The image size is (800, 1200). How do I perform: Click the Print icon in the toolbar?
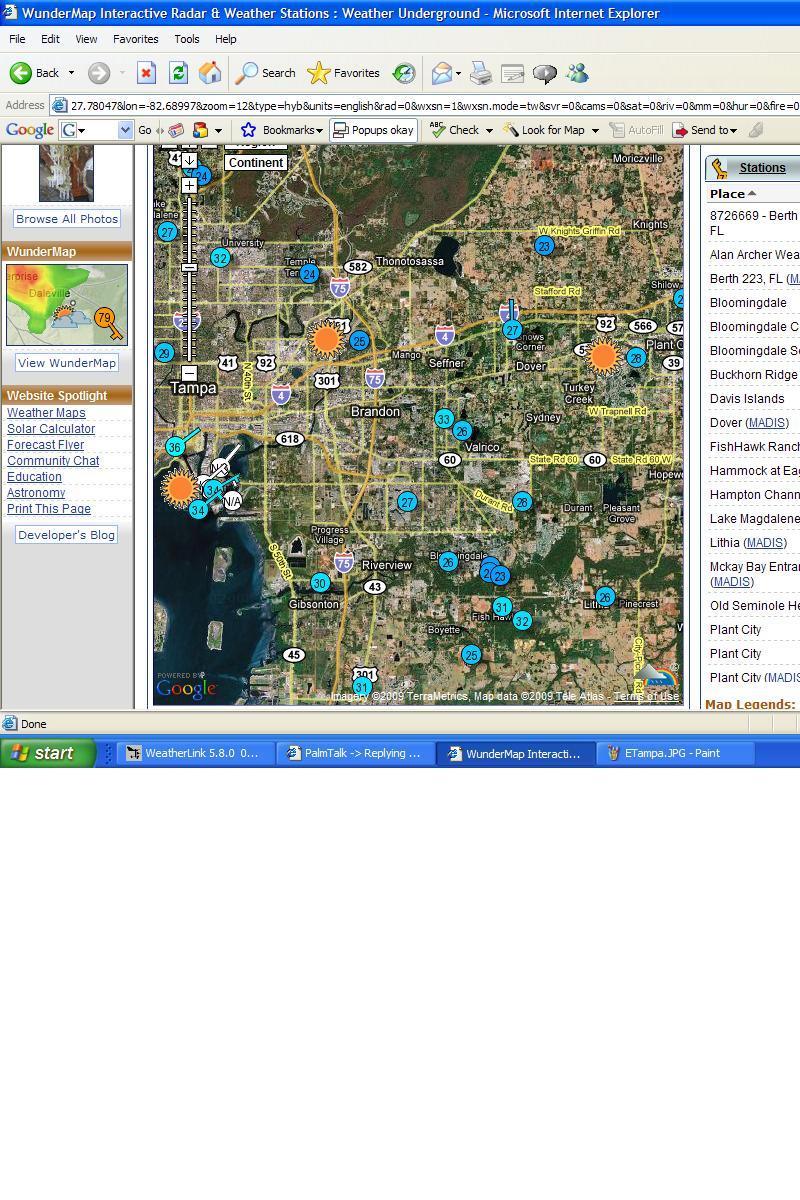(481, 73)
